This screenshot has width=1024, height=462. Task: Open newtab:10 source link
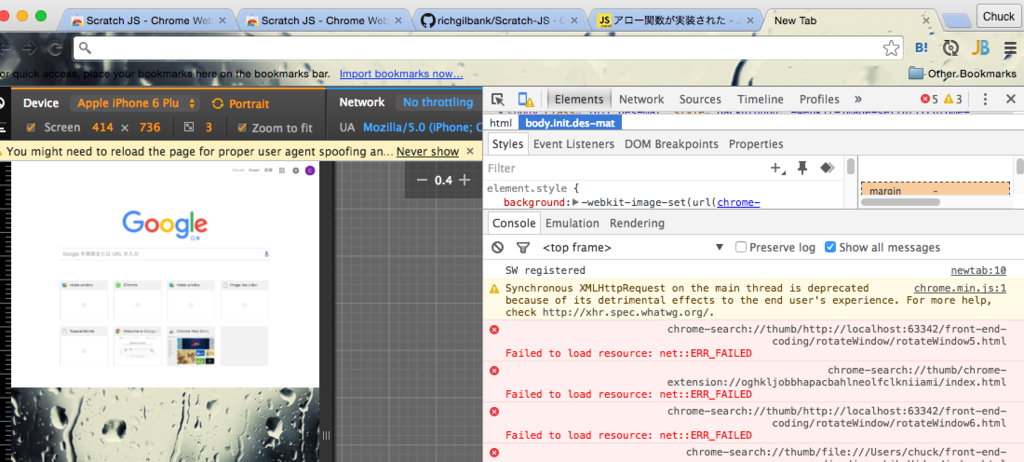(978, 271)
